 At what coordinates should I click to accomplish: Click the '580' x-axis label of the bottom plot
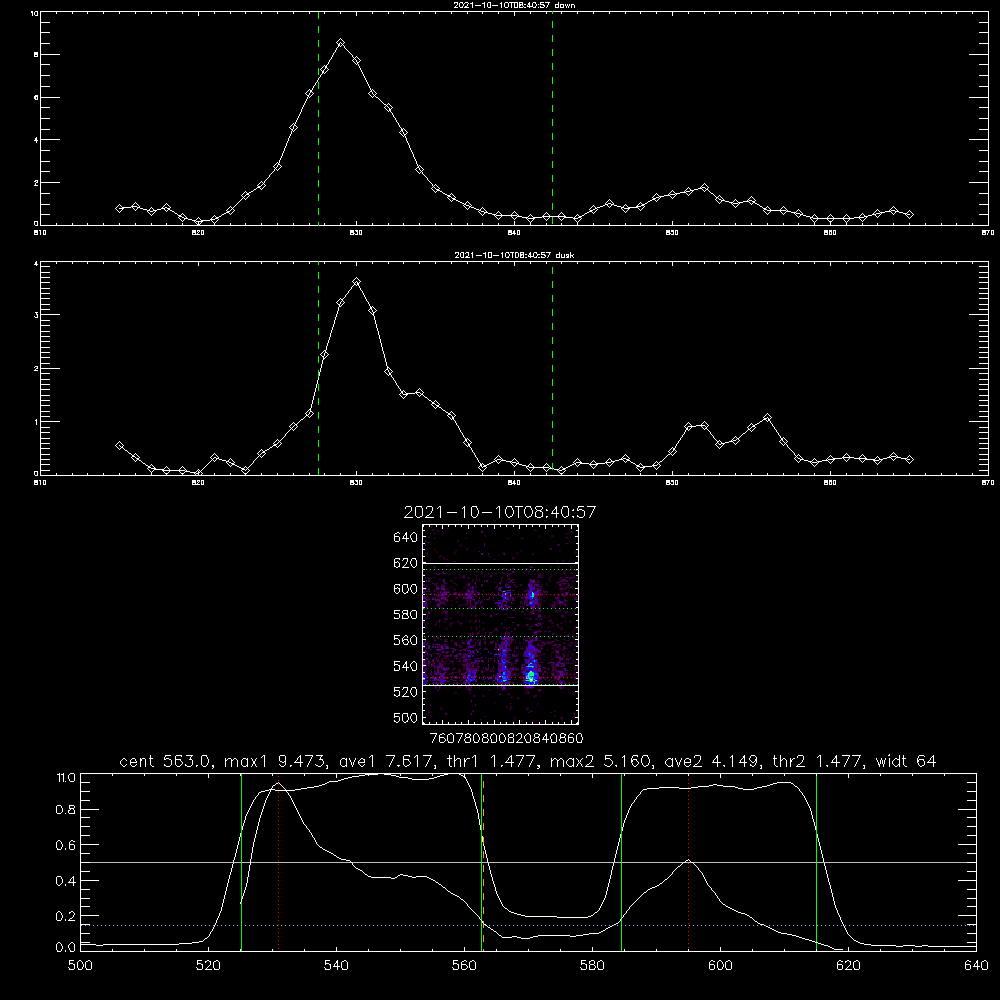(592, 966)
